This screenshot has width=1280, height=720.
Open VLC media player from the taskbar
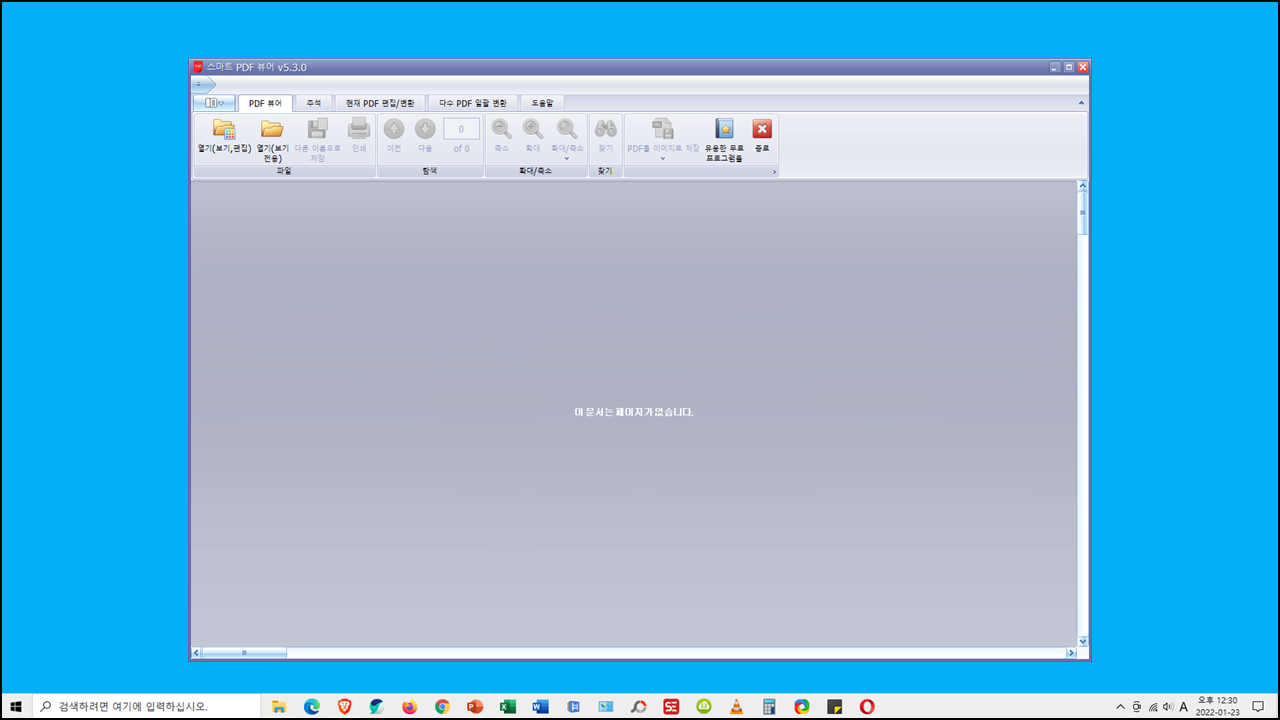click(x=736, y=706)
